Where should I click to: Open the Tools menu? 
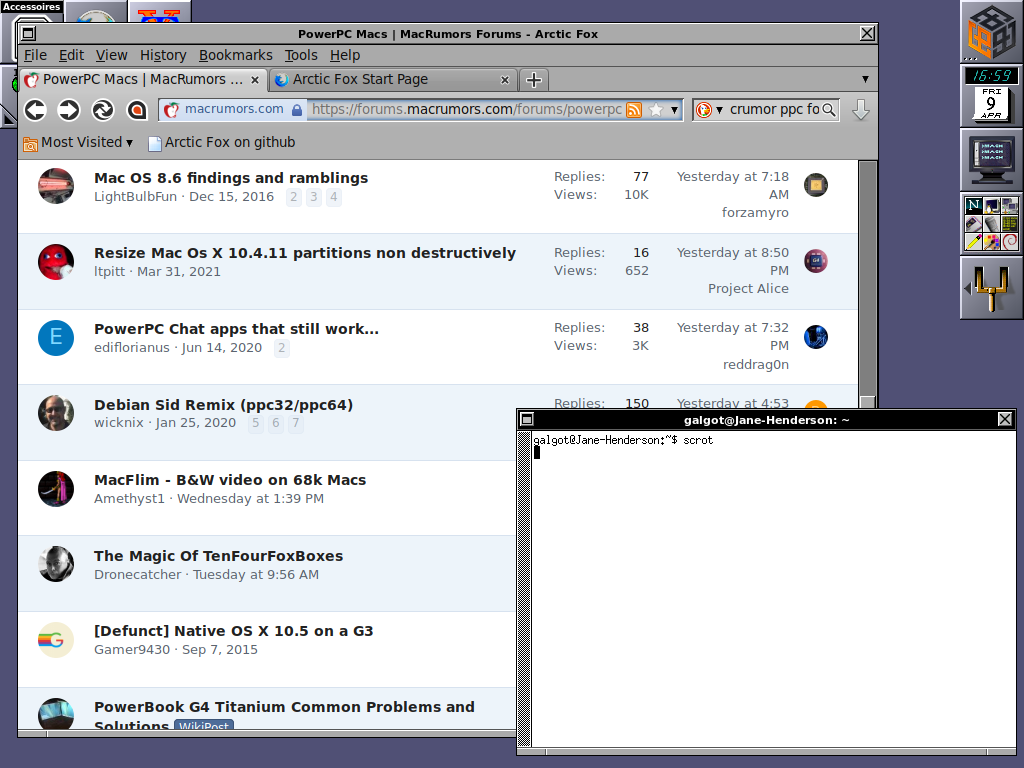(x=301, y=56)
